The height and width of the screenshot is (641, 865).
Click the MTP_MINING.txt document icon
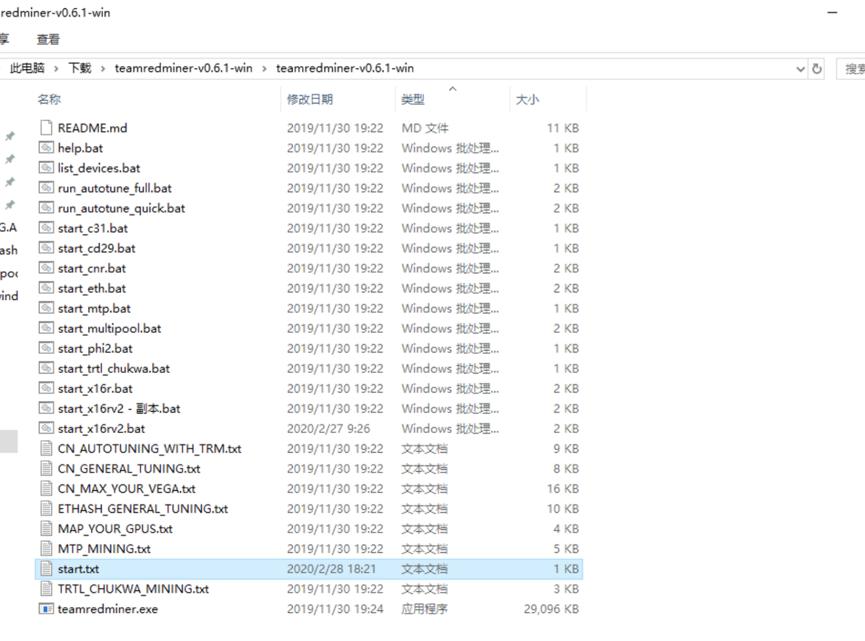click(46, 549)
